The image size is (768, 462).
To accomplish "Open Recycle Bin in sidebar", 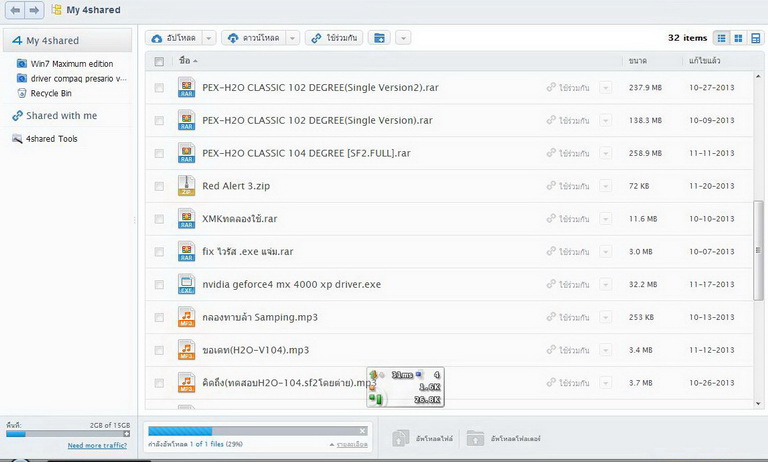I will pos(51,93).
